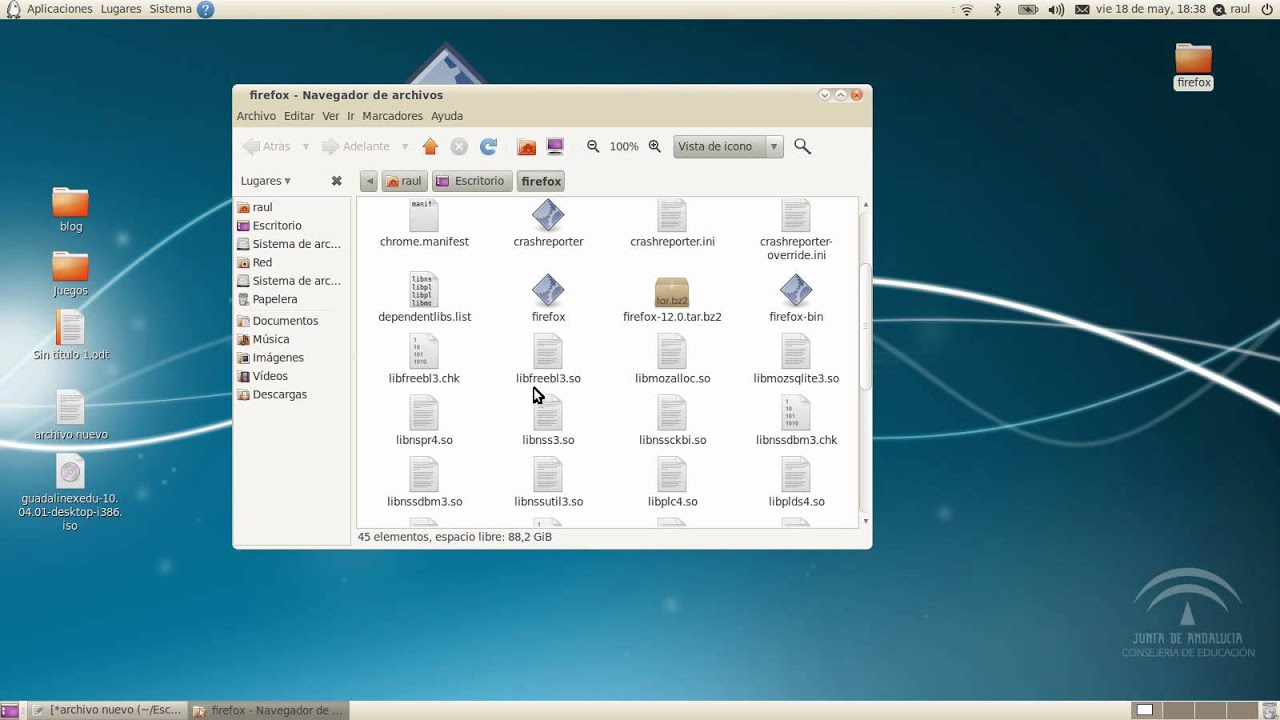Viewport: 1280px width, 720px height.
Task: Open the Aplicaciones menu in top panel
Action: 60,9
